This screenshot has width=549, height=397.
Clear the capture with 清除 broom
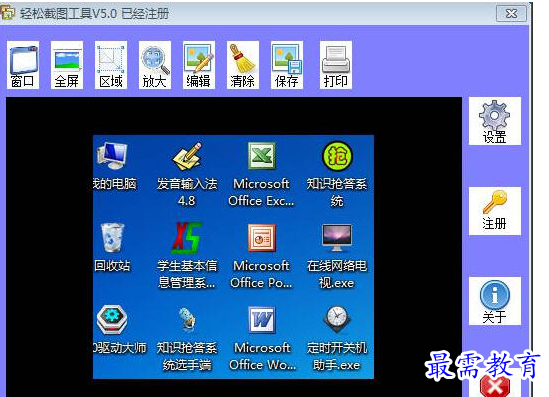(x=243, y=65)
